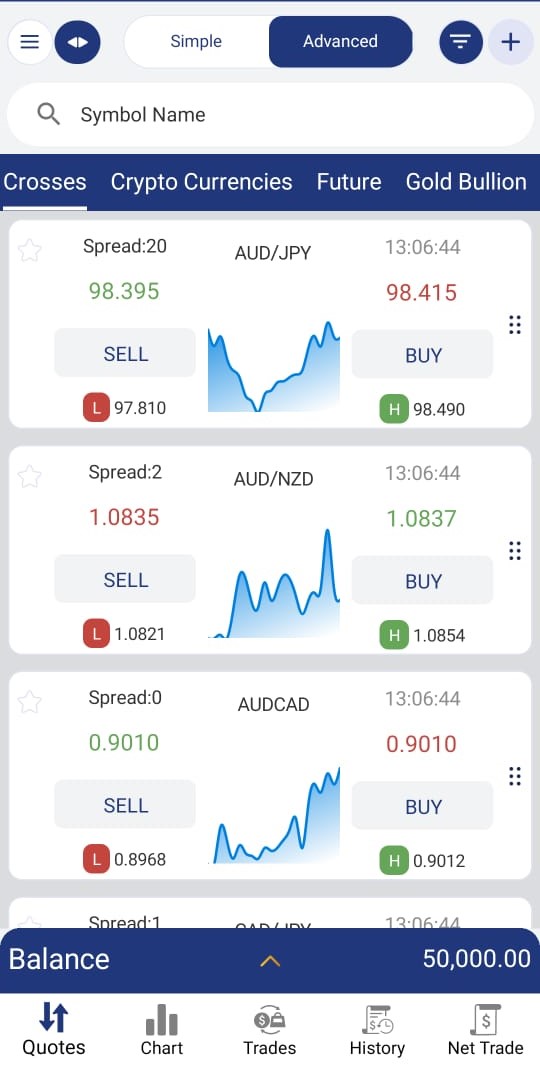Add a symbol with the plus icon
Image resolution: width=540 pixels, height=1065 pixels.
[511, 42]
